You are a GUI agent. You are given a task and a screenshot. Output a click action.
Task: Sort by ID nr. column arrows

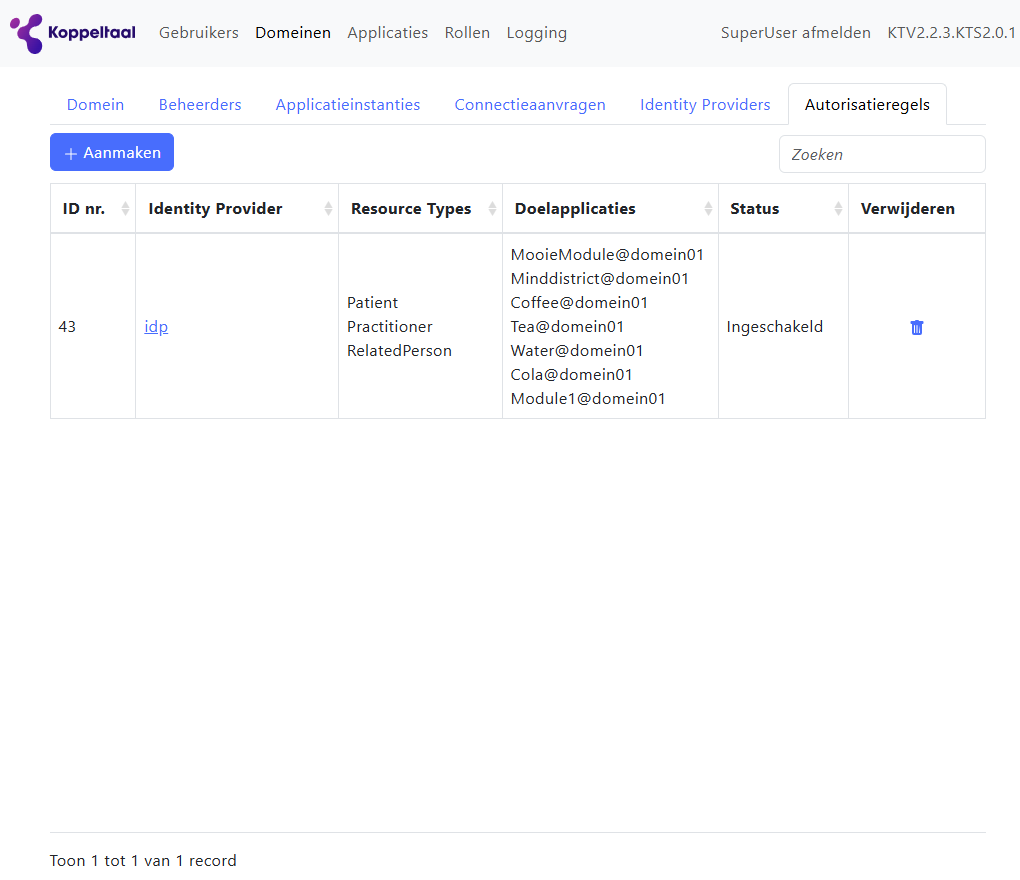tap(125, 209)
